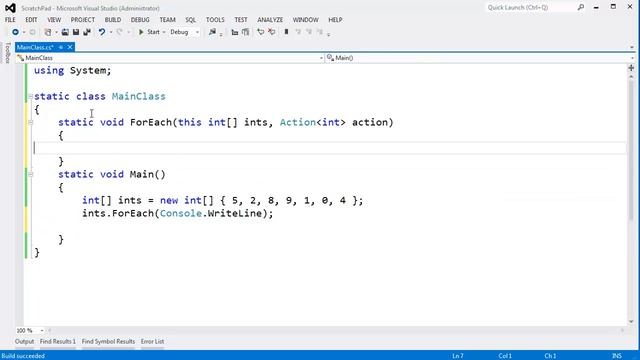Click the Visual Studio logo icon
Image resolution: width=640 pixels, height=360 pixels.
[10, 8]
